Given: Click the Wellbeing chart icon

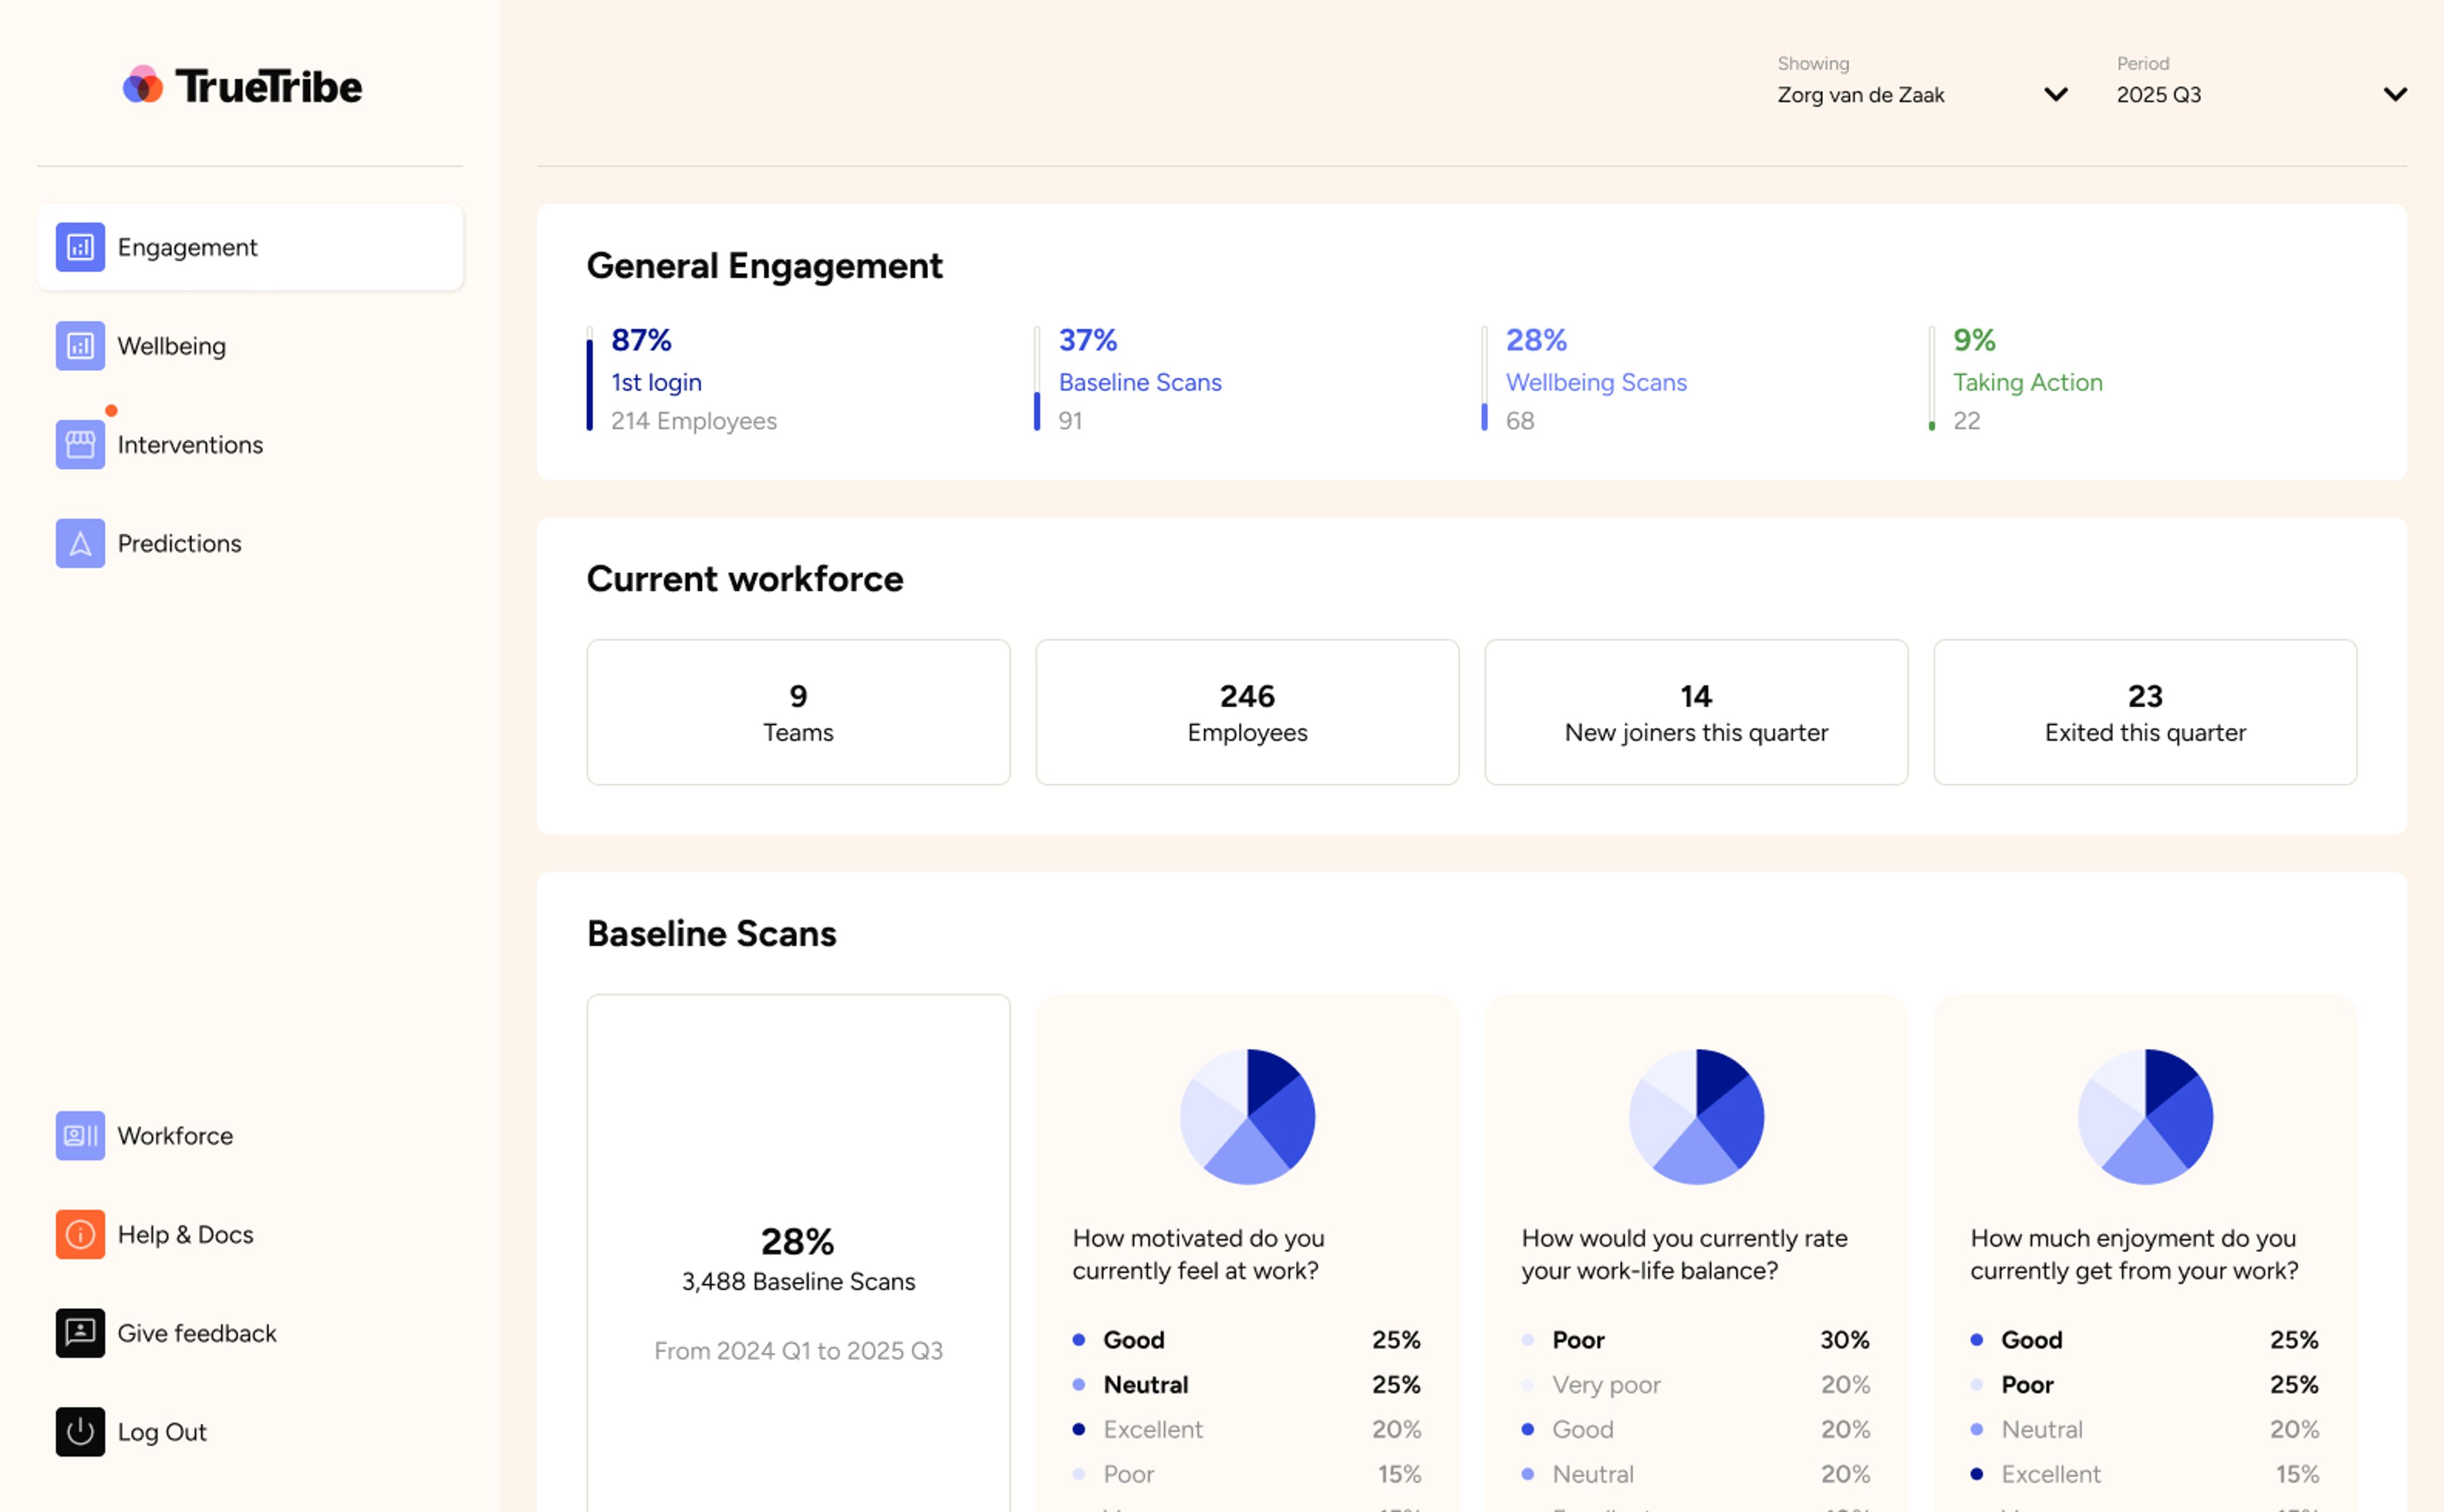Looking at the screenshot, I should pos(80,346).
